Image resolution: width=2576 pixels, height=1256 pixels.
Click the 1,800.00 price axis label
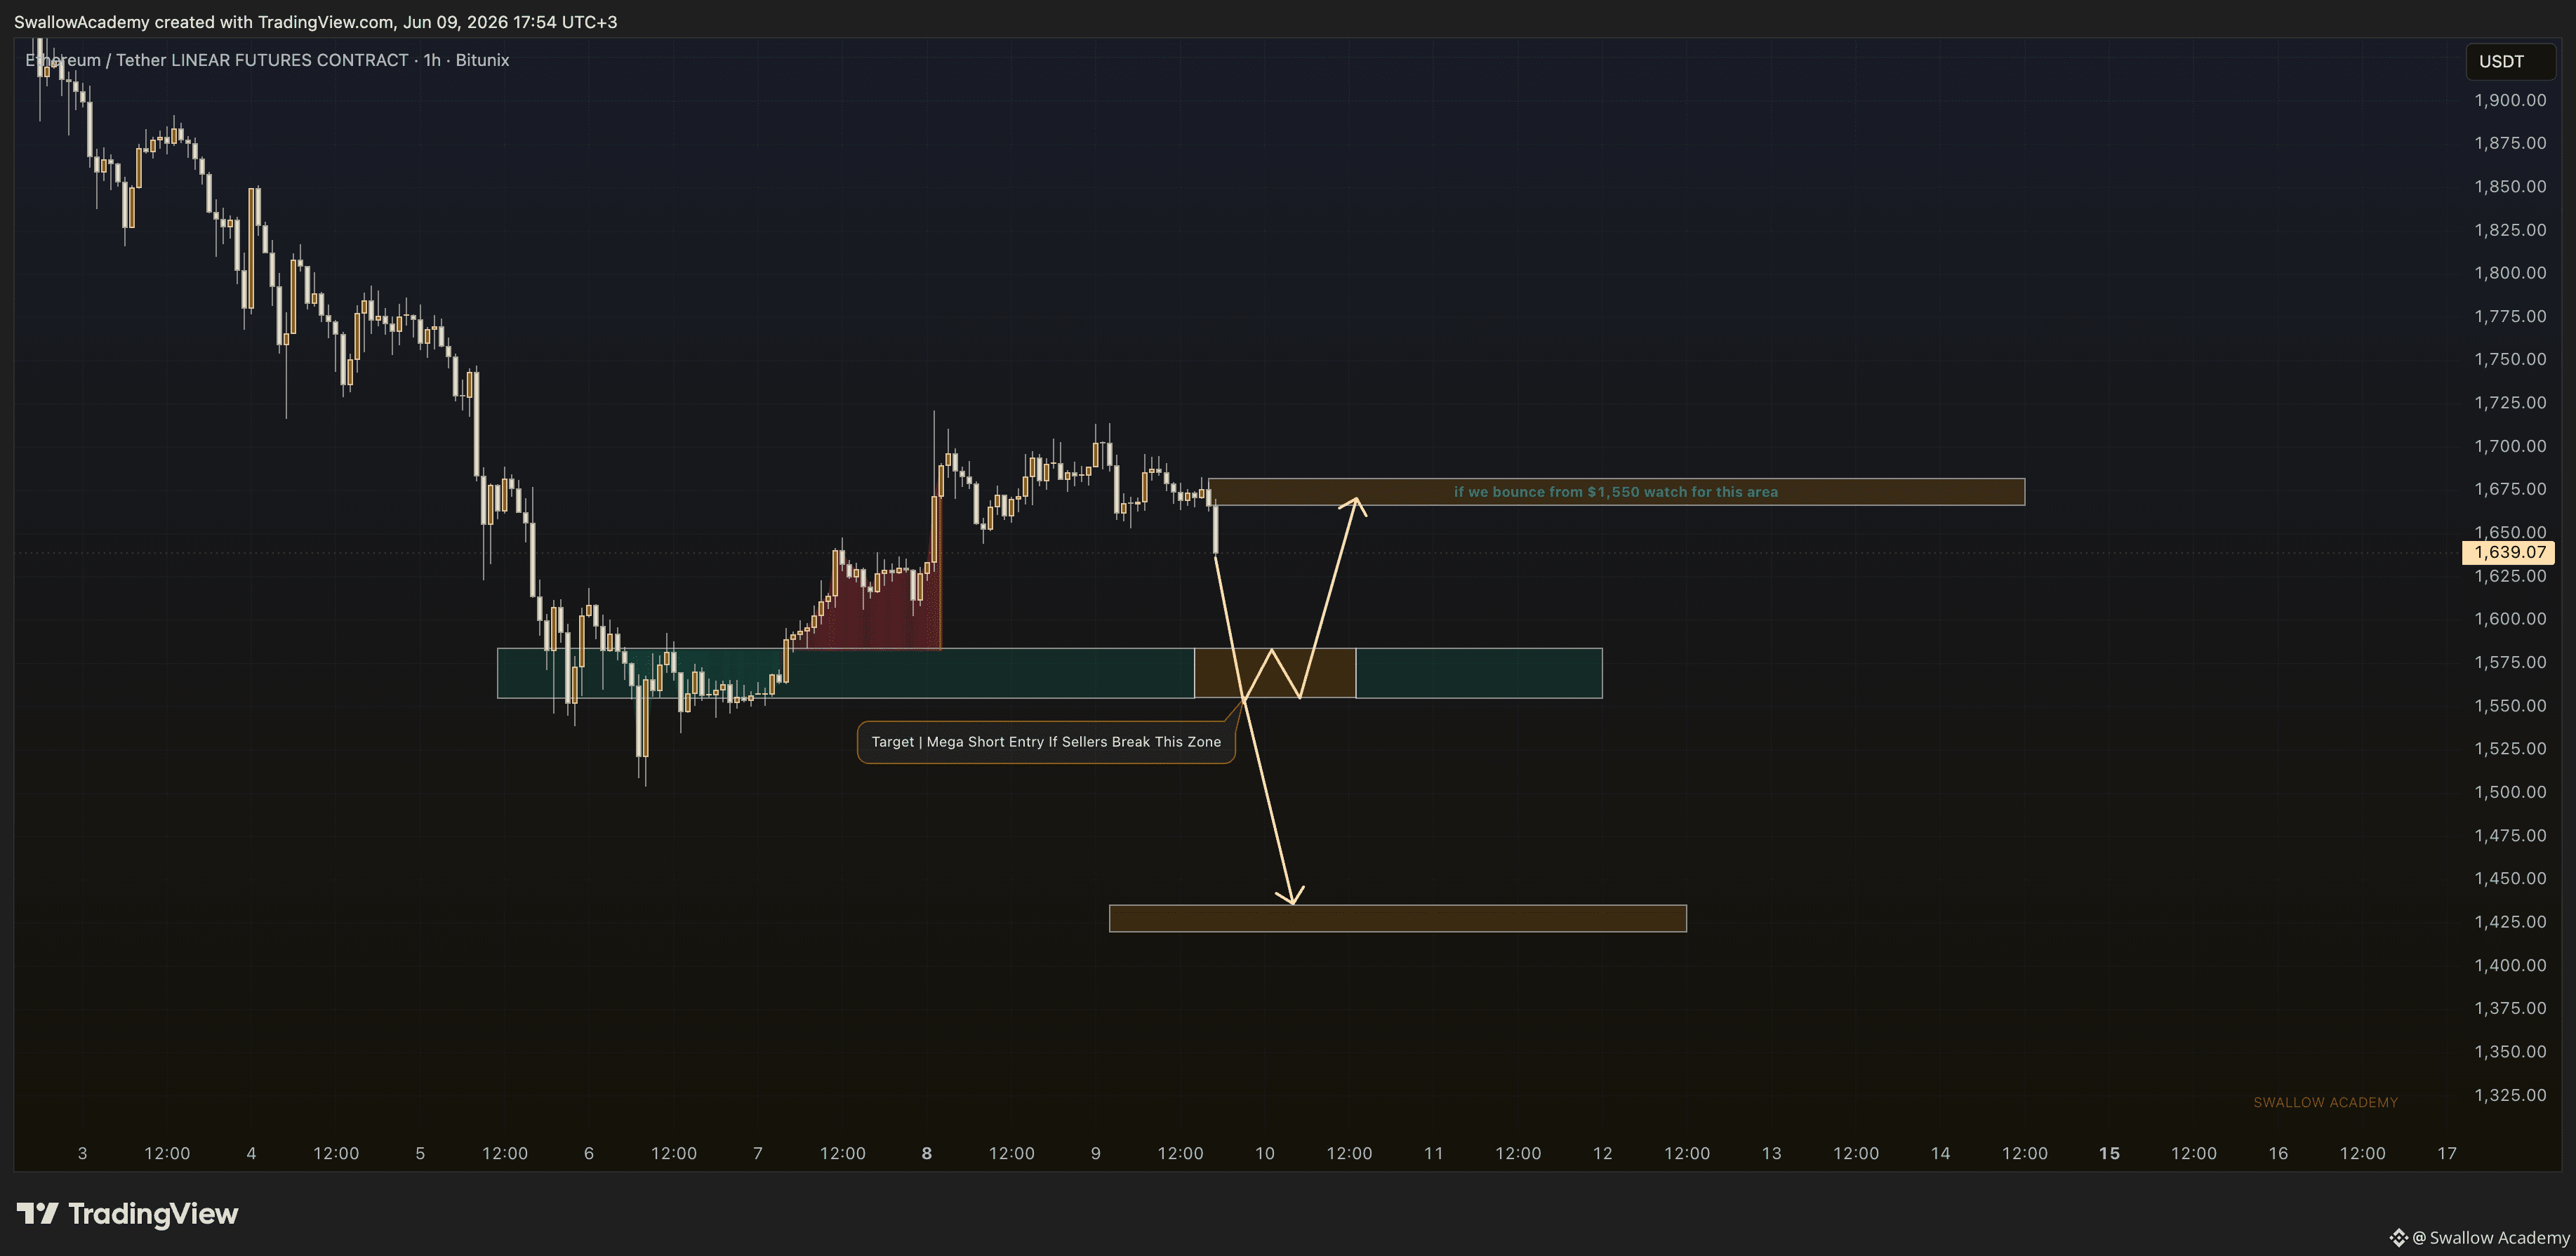coord(2510,273)
